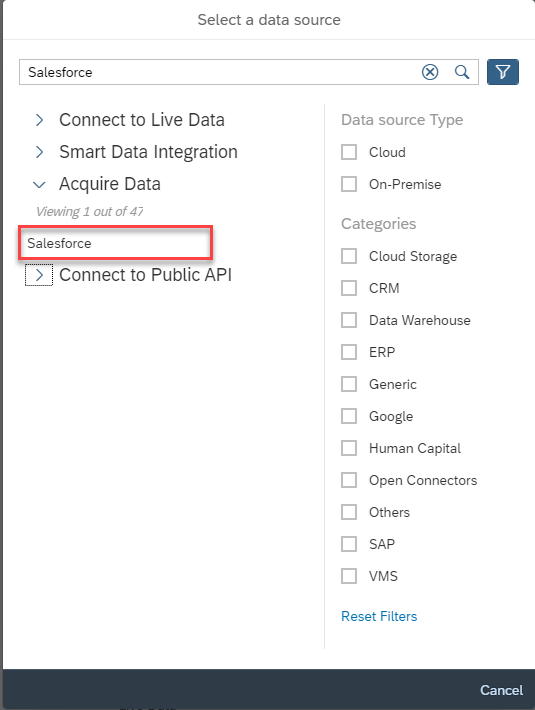Expand Connect to Live Data

click(x=39, y=120)
